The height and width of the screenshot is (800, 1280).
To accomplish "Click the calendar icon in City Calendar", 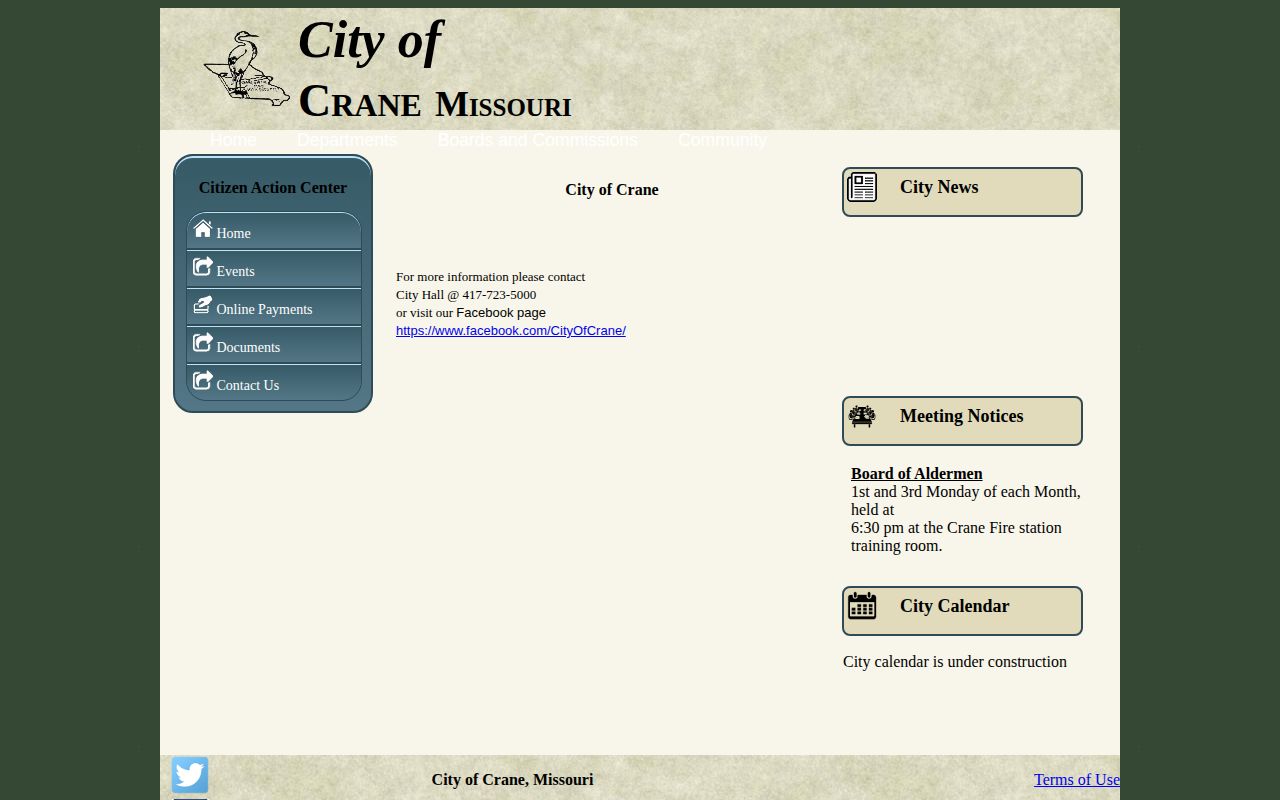I will click(x=862, y=606).
